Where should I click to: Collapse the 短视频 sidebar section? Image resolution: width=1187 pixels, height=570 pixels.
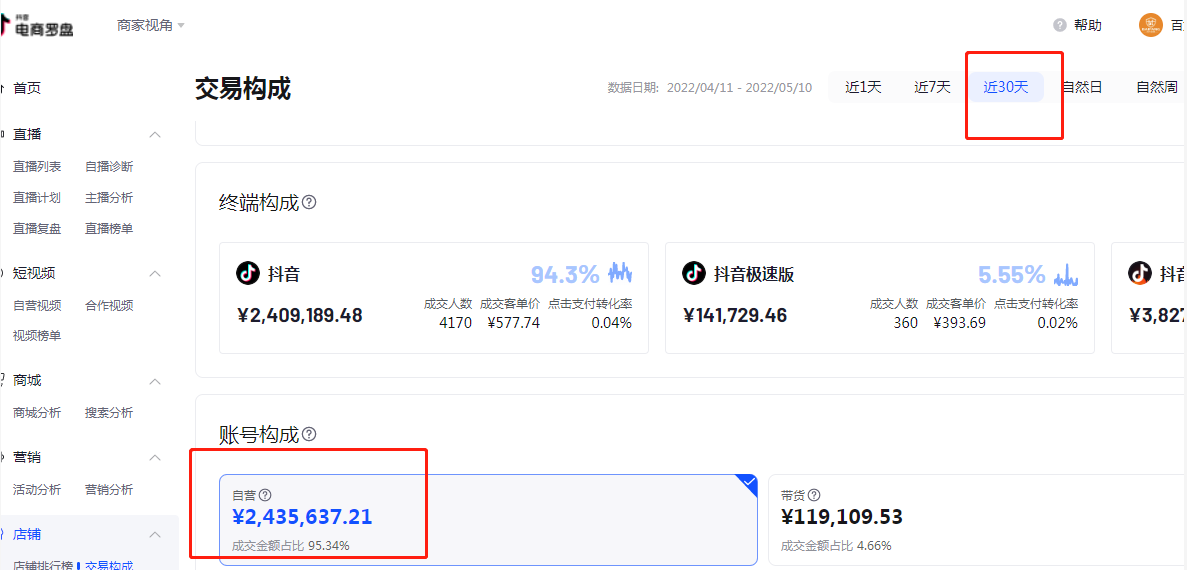point(155,273)
